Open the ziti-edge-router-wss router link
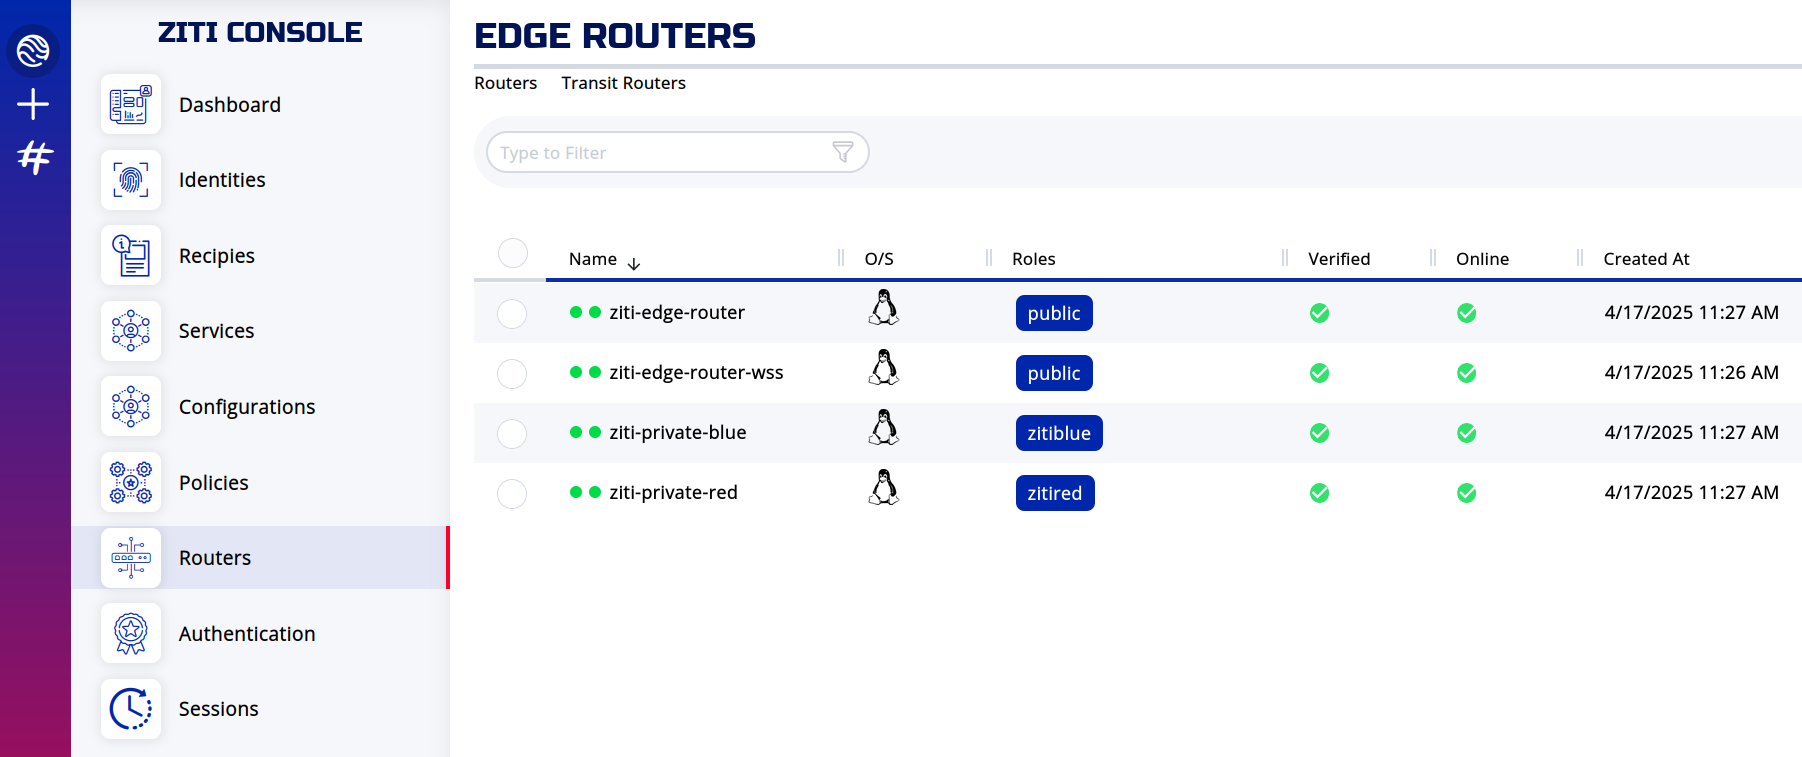1802x757 pixels. tap(696, 372)
